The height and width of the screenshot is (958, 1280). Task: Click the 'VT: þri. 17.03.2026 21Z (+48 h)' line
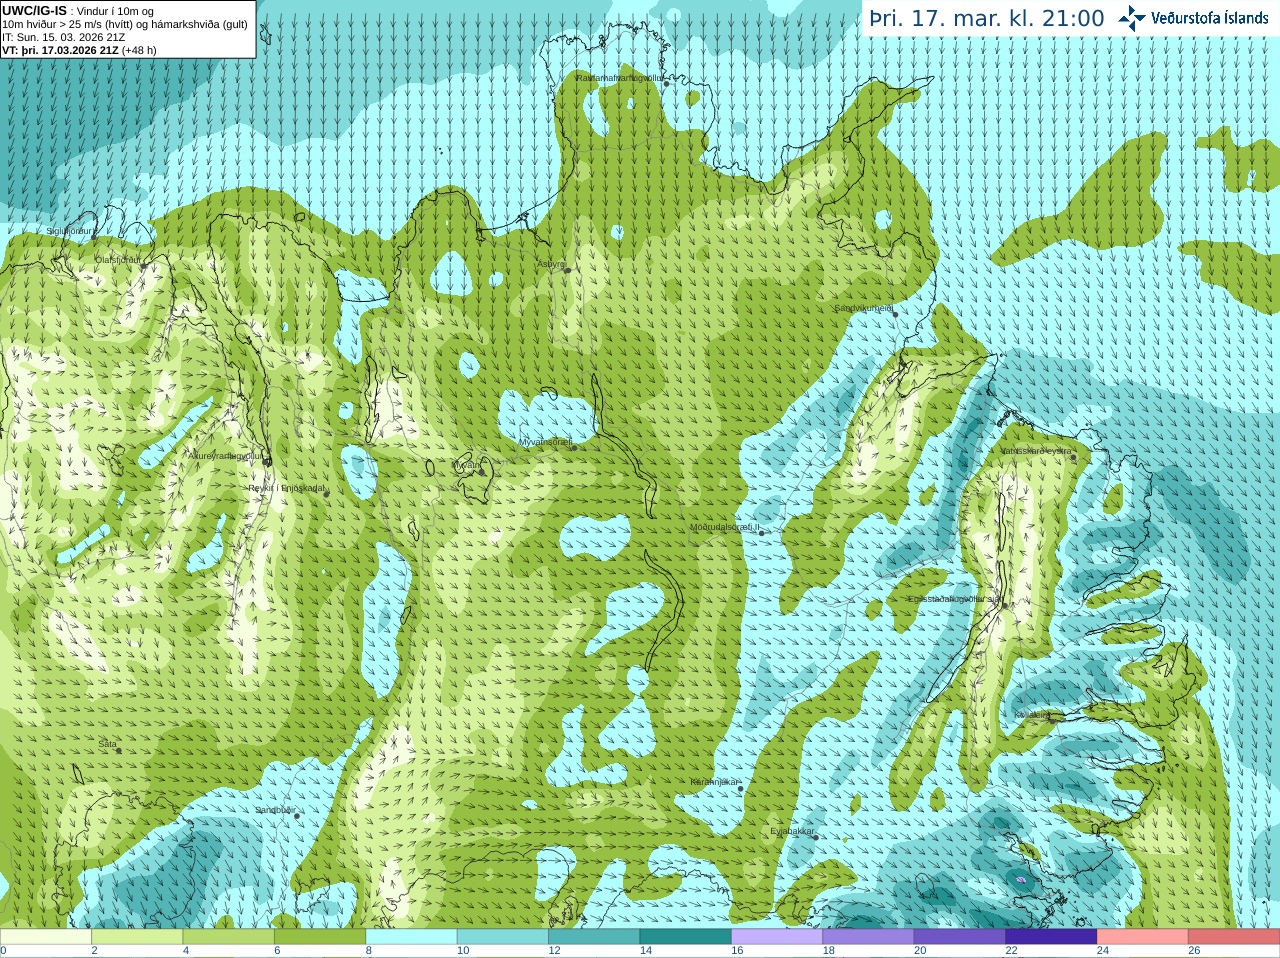coord(80,50)
